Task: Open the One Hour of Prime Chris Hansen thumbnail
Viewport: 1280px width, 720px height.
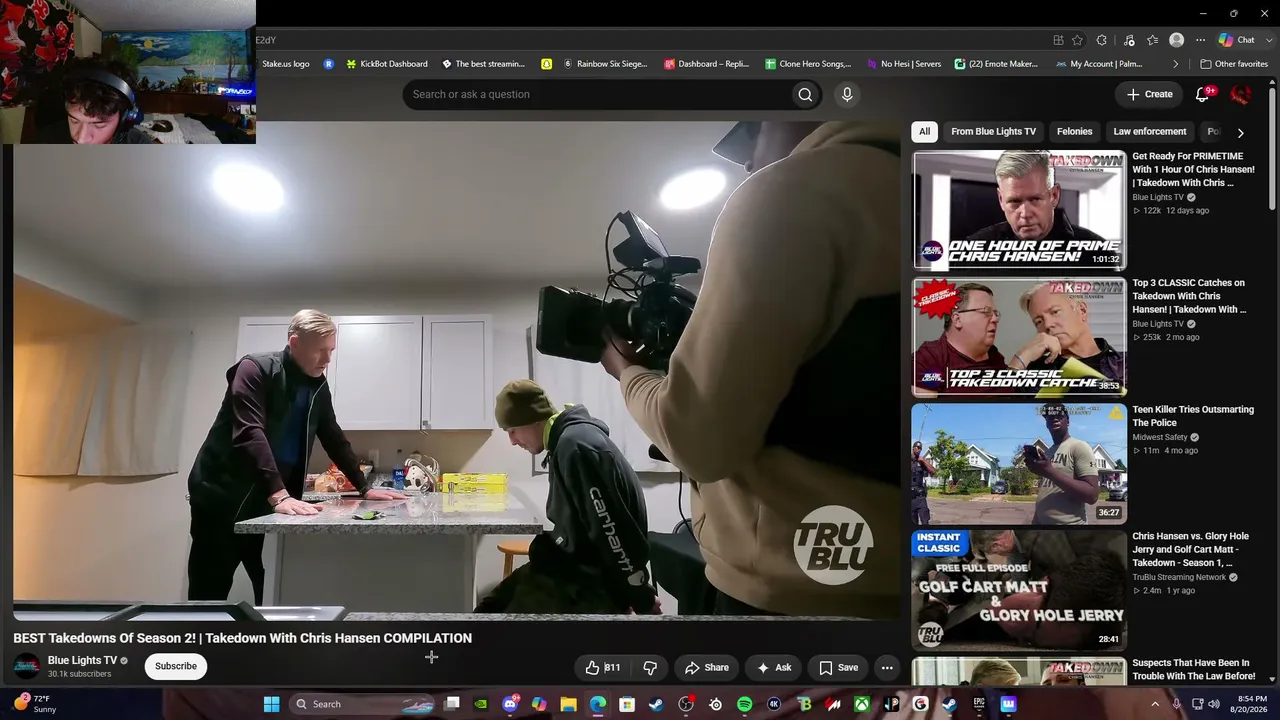Action: 1019,210
